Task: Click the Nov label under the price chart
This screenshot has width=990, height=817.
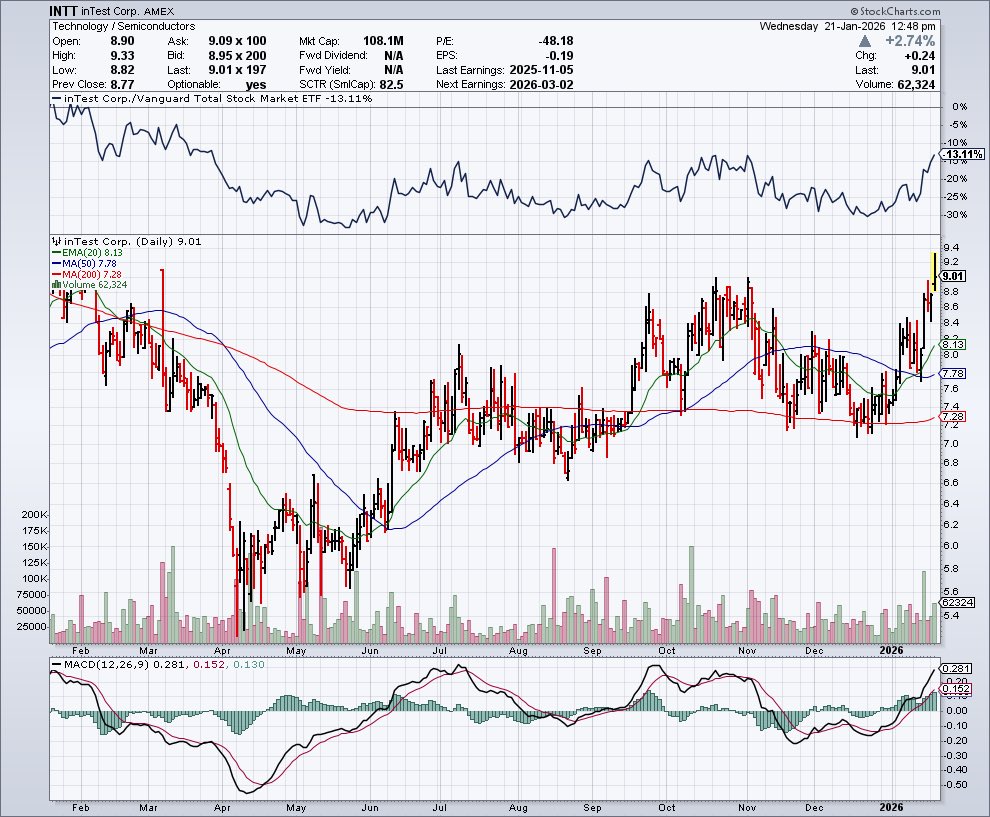Action: pos(747,650)
